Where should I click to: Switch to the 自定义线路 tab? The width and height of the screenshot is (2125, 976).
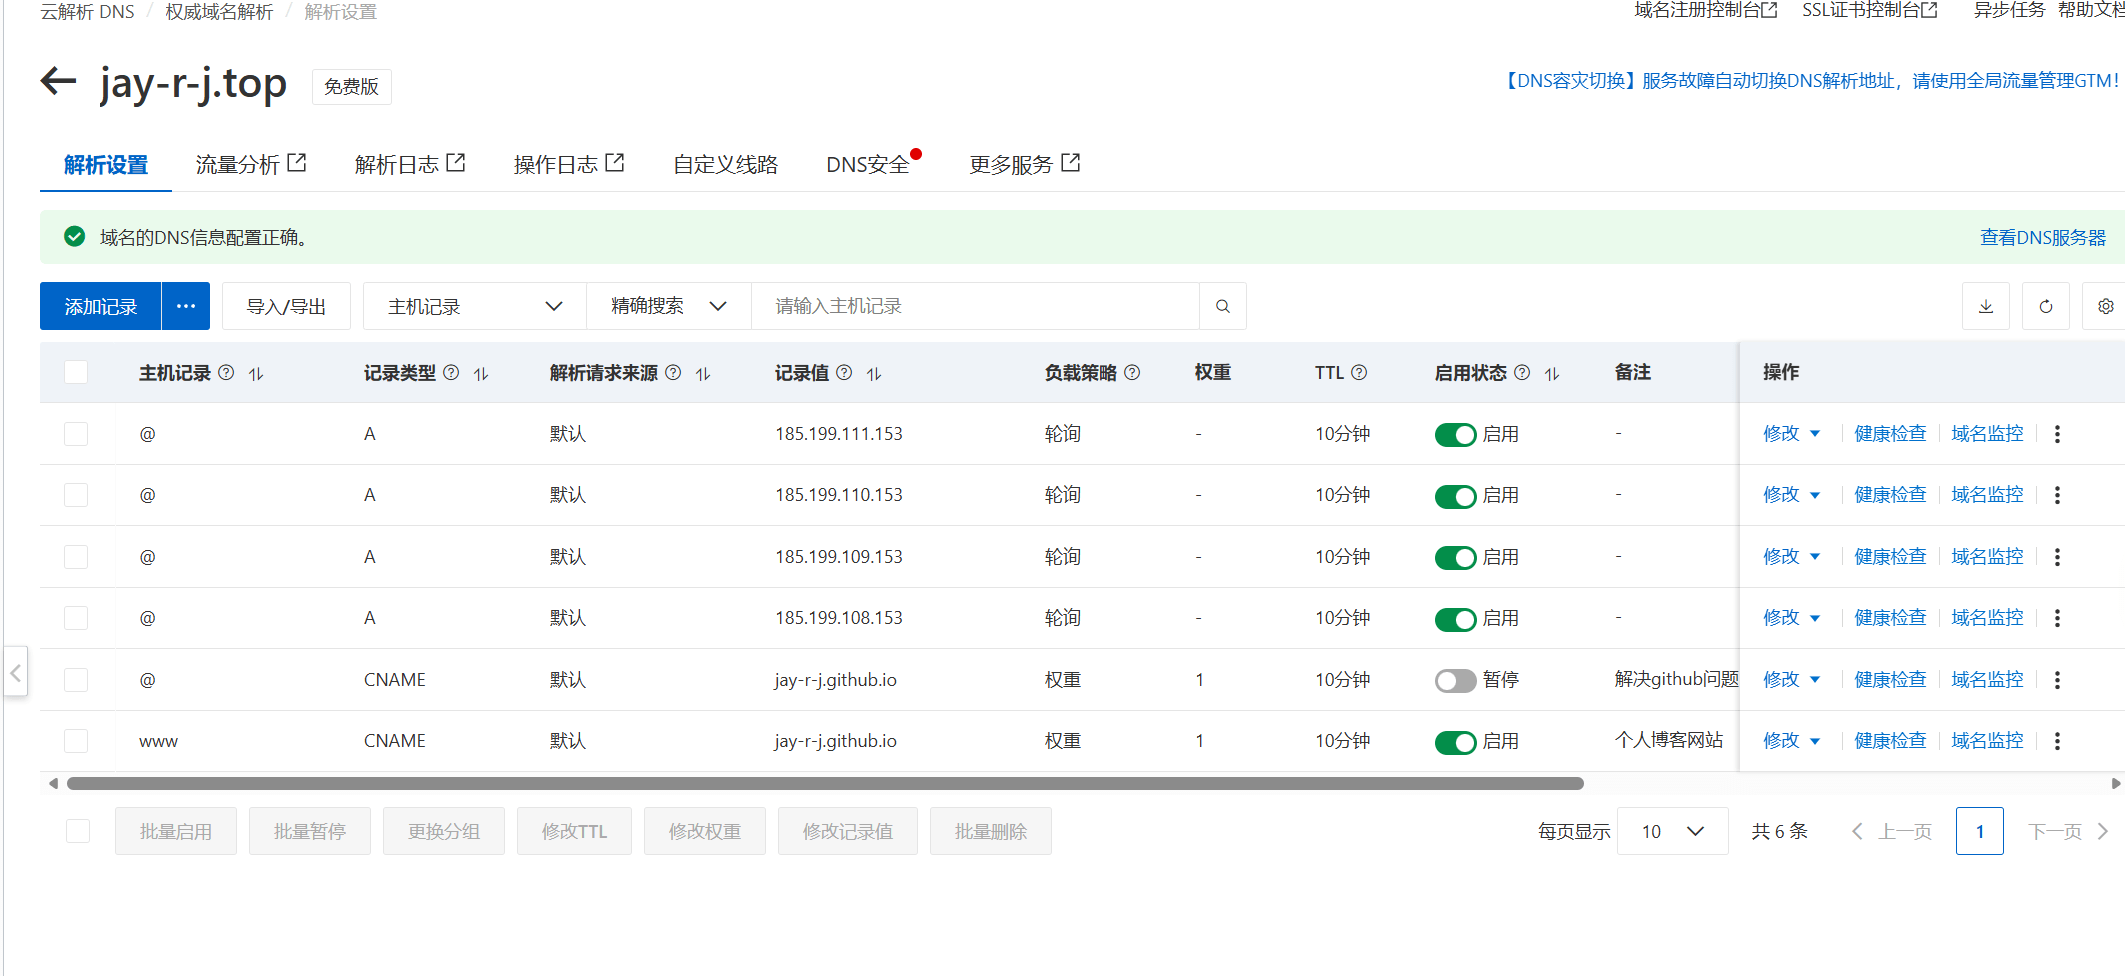tap(725, 165)
